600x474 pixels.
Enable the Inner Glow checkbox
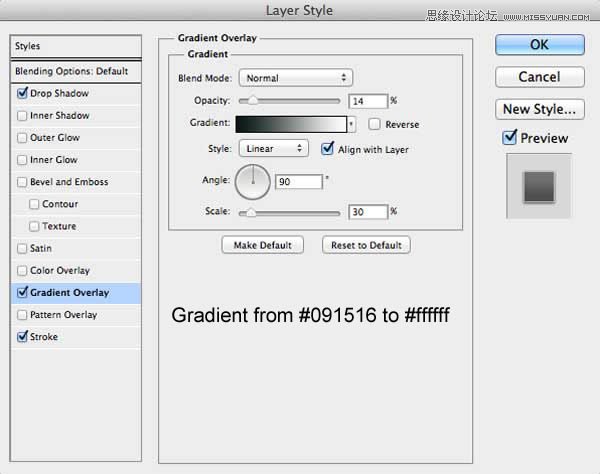click(x=22, y=160)
